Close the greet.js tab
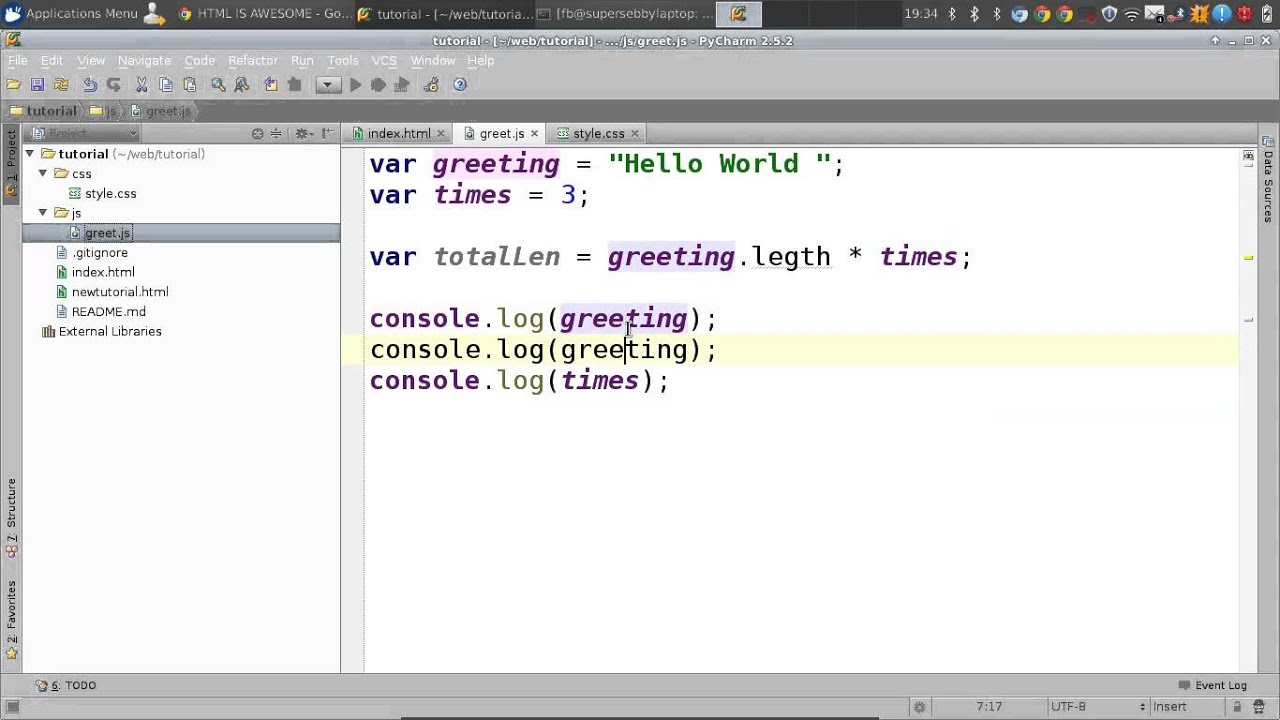The width and height of the screenshot is (1280, 720). pos(534,133)
